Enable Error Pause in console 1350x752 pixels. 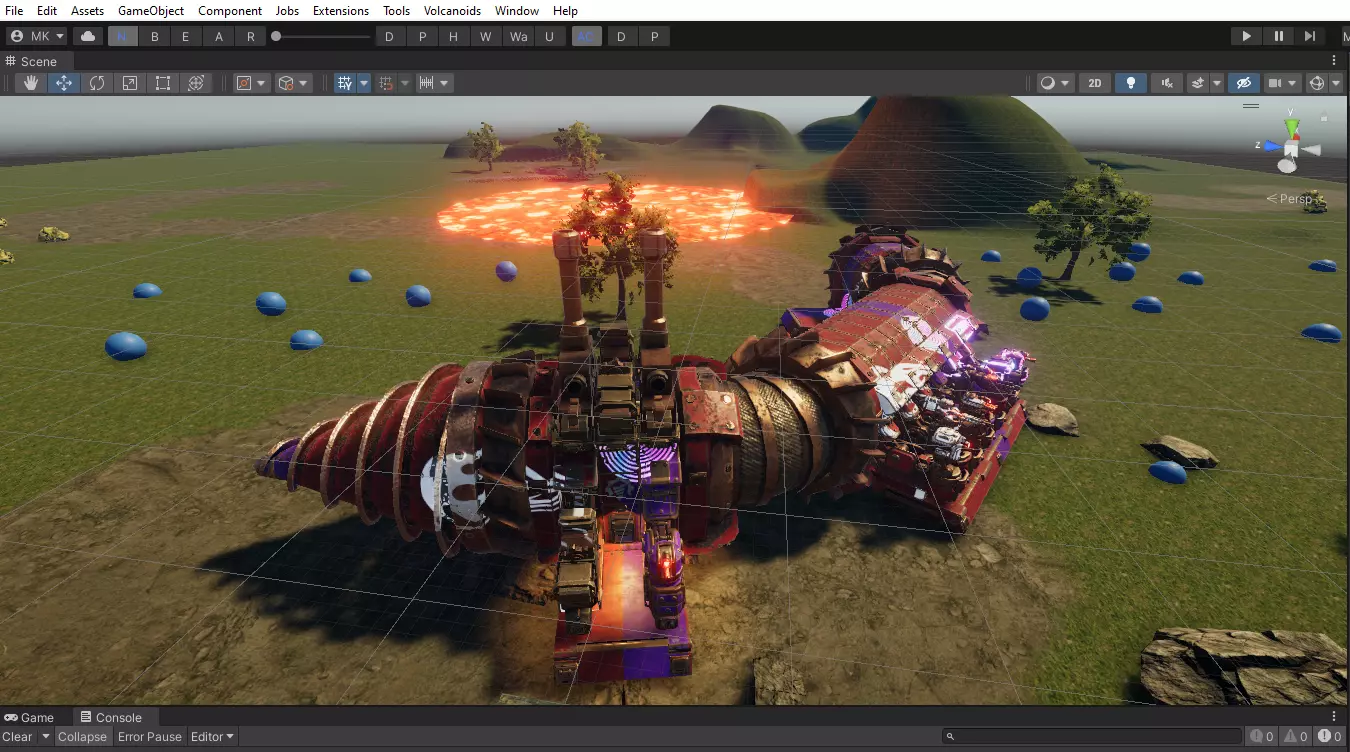click(x=150, y=737)
